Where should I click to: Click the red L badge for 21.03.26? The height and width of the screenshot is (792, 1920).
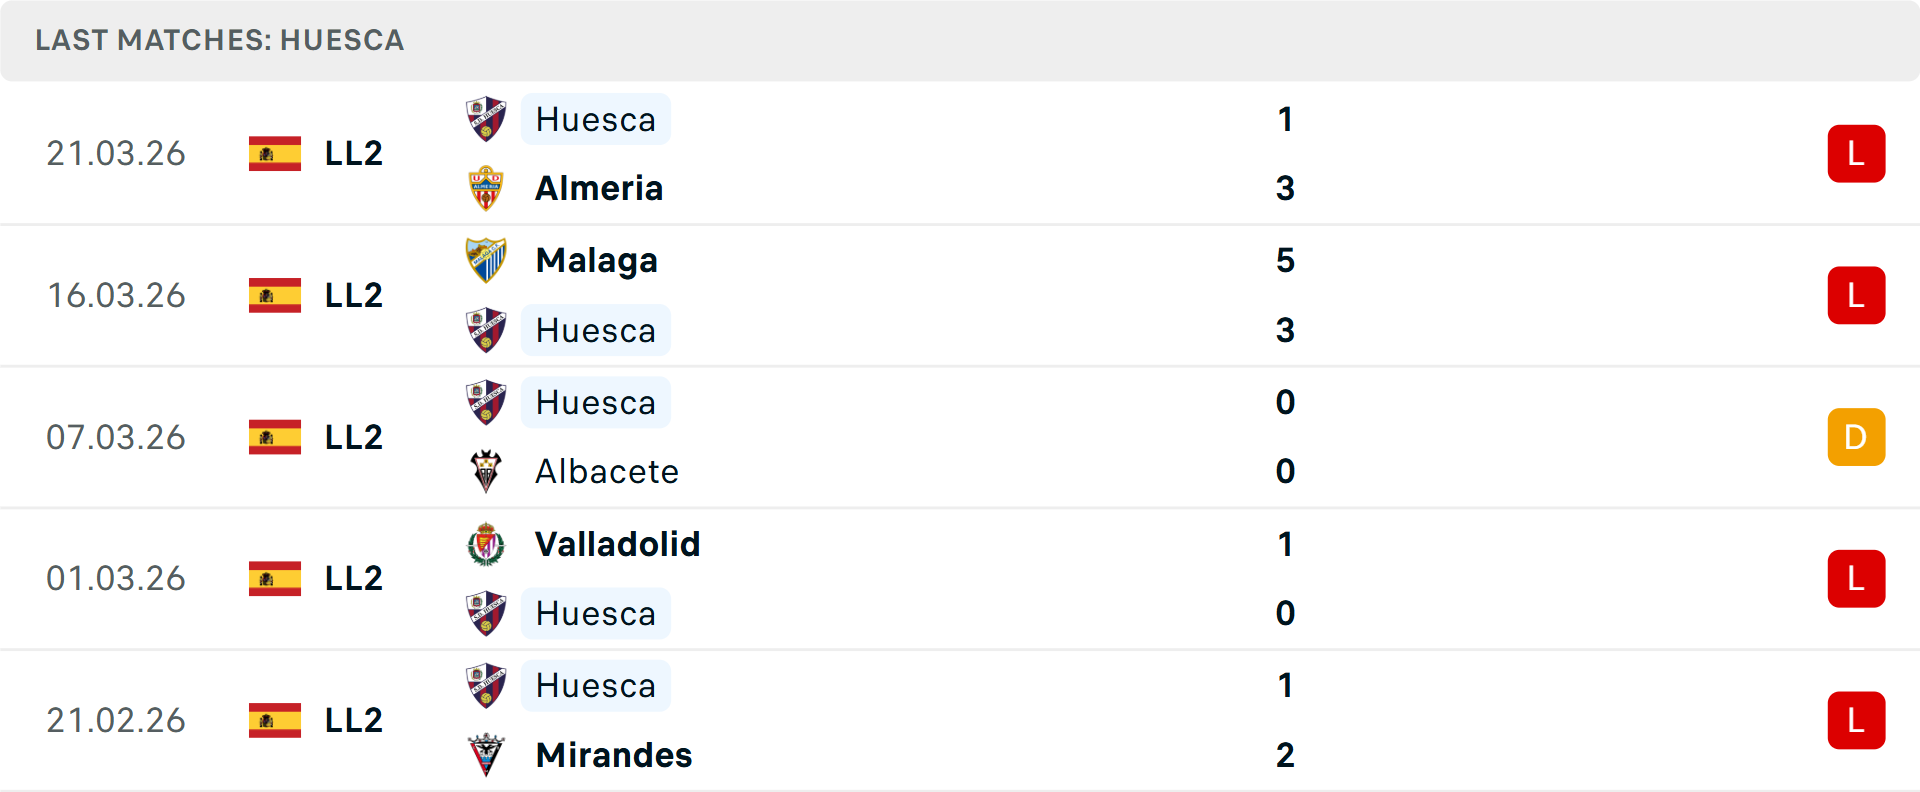[x=1856, y=154]
